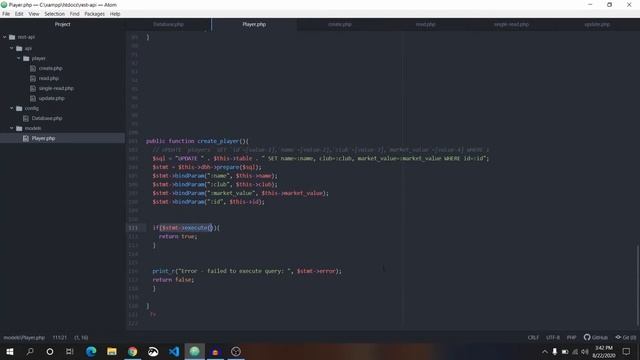
Task: Click the models/Player.php path in status bar
Action: pyautogui.click(x=24, y=338)
